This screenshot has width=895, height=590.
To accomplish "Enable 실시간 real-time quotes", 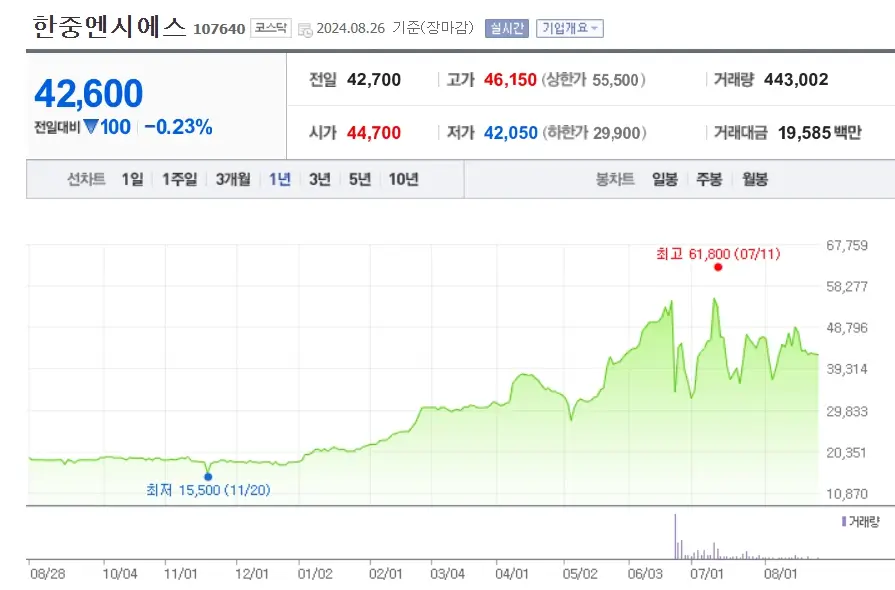I will (x=506, y=26).
